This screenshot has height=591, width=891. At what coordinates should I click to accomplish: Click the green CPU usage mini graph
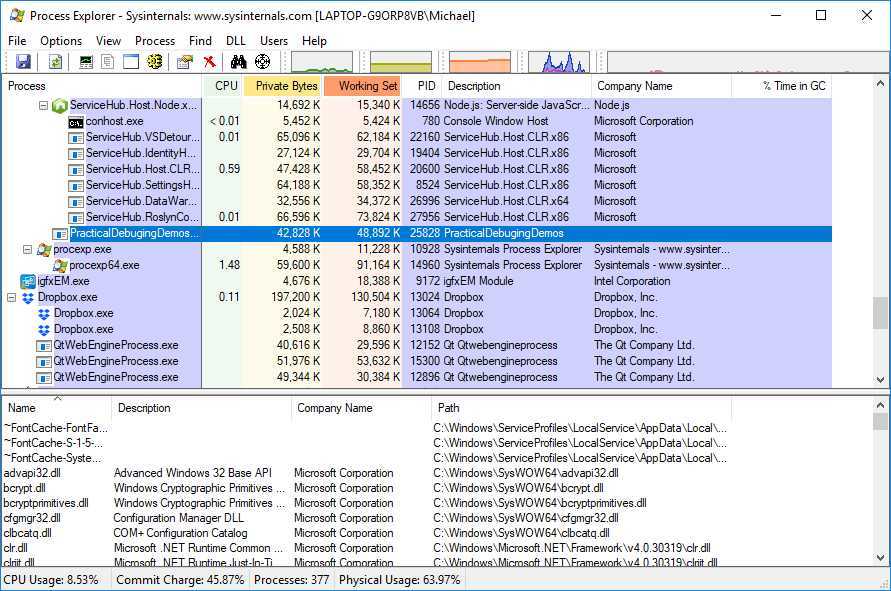coord(322,62)
